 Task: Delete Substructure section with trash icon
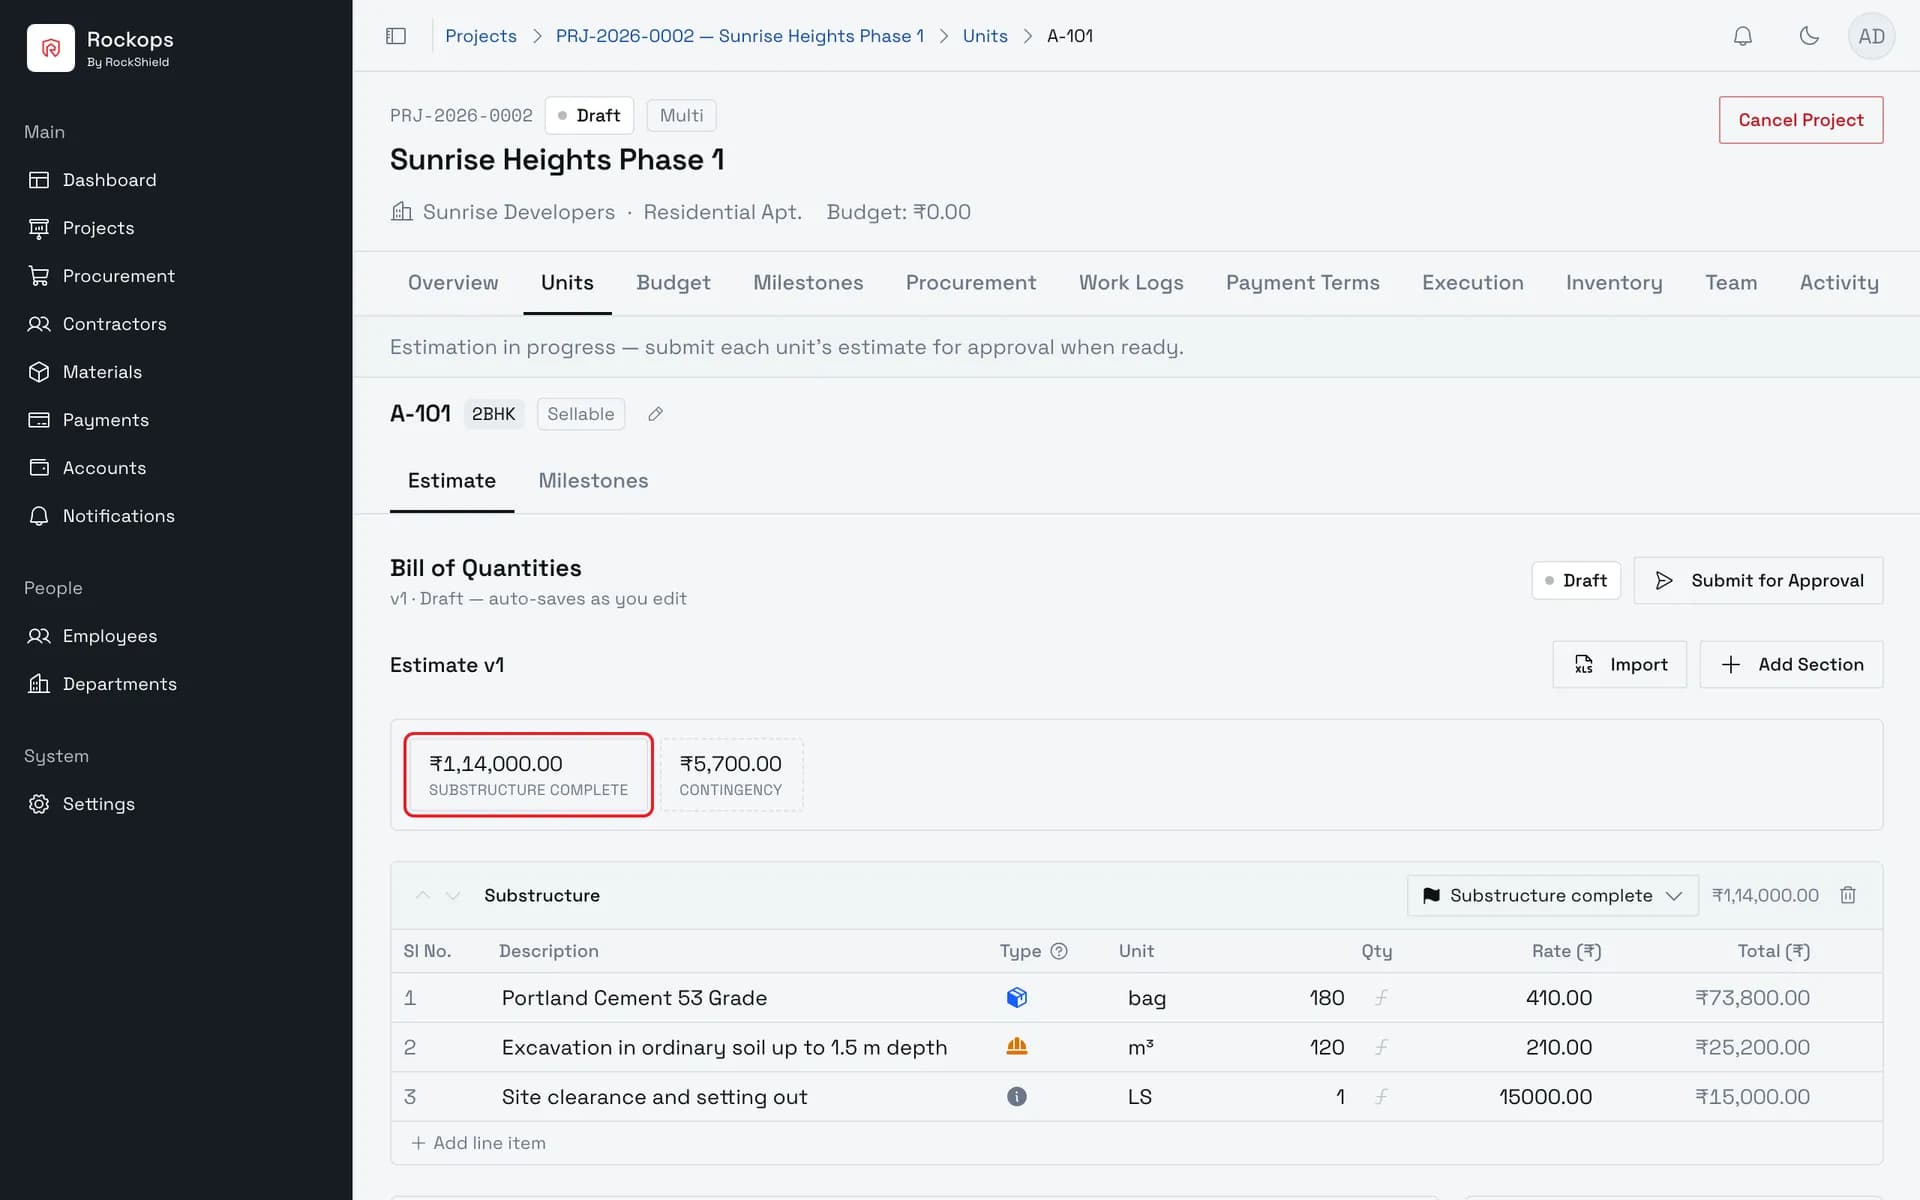[x=1848, y=895]
